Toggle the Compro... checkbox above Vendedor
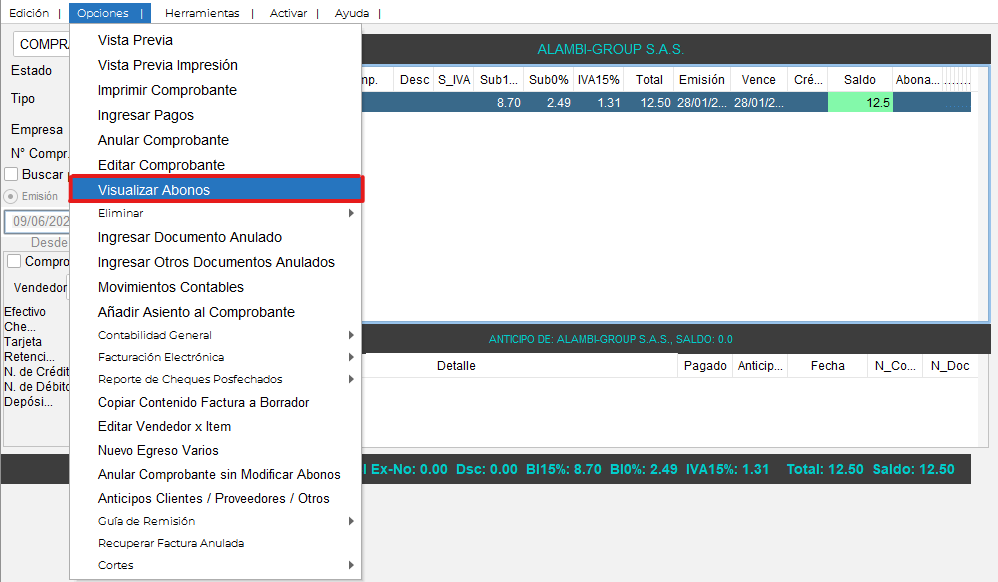This screenshot has height=582, width=998. pos(14,261)
